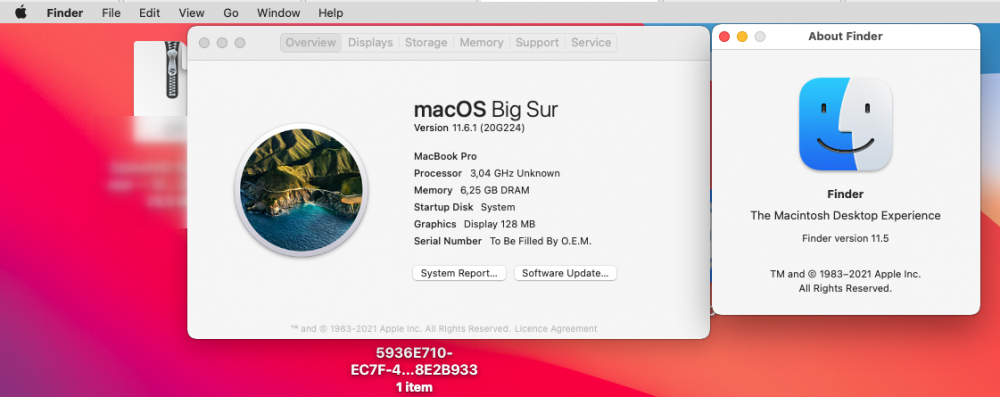1000x397 pixels.
Task: Click the macOS Big Sur title
Action: 486,109
